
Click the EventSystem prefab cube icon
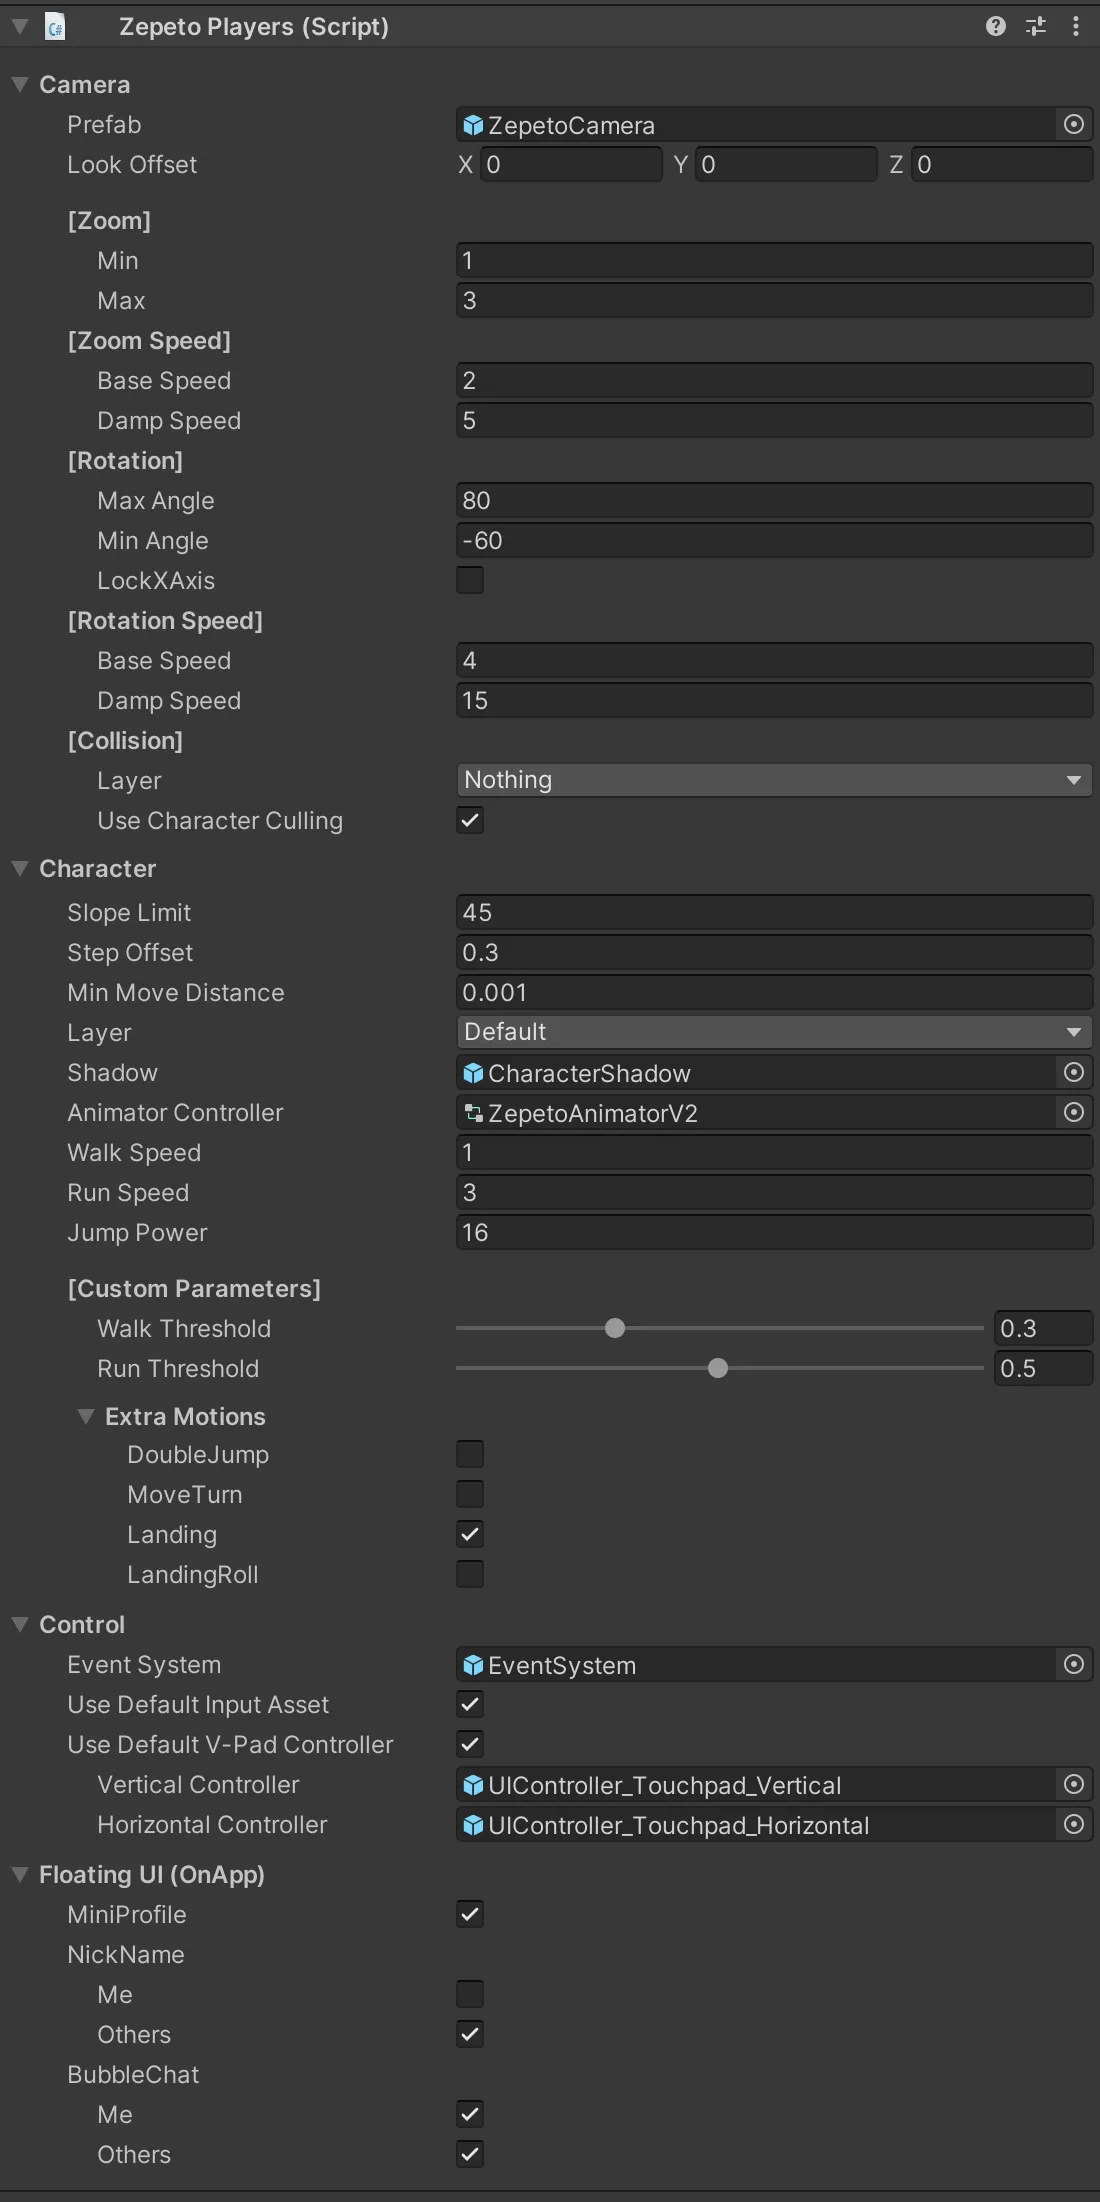[474, 1665]
